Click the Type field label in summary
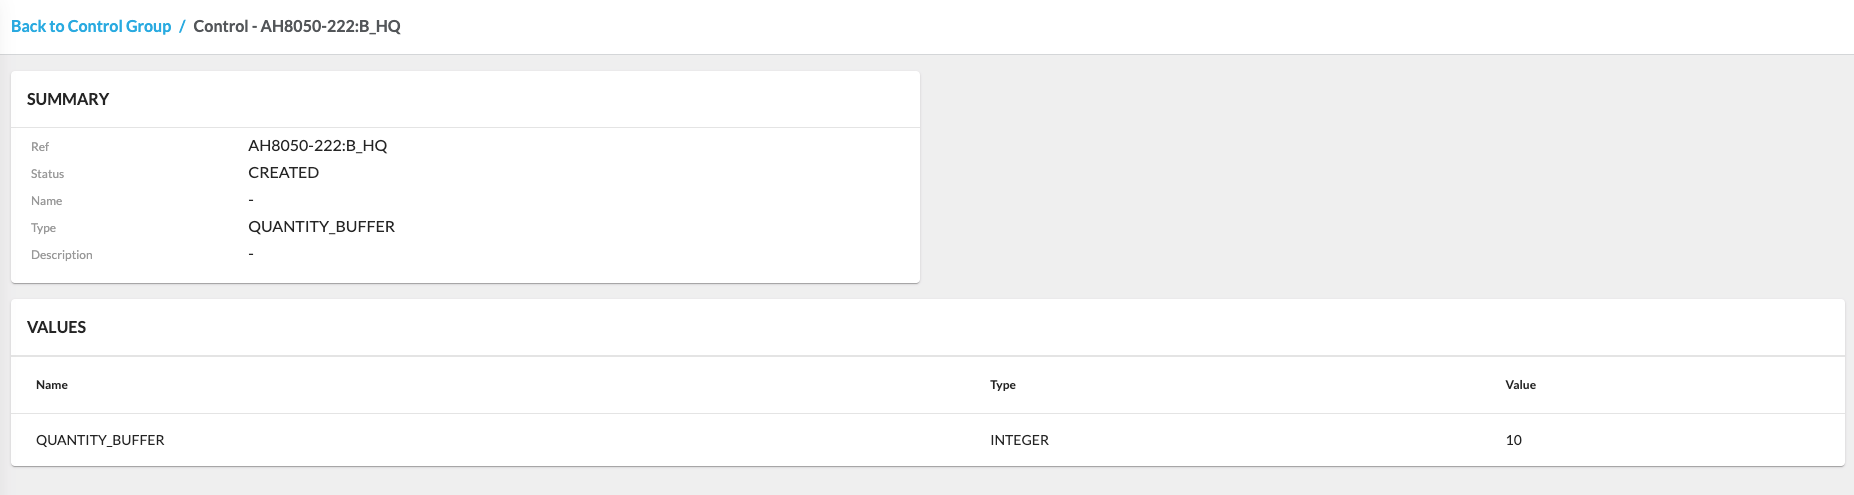Viewport: 1854px width, 495px height. [x=43, y=228]
